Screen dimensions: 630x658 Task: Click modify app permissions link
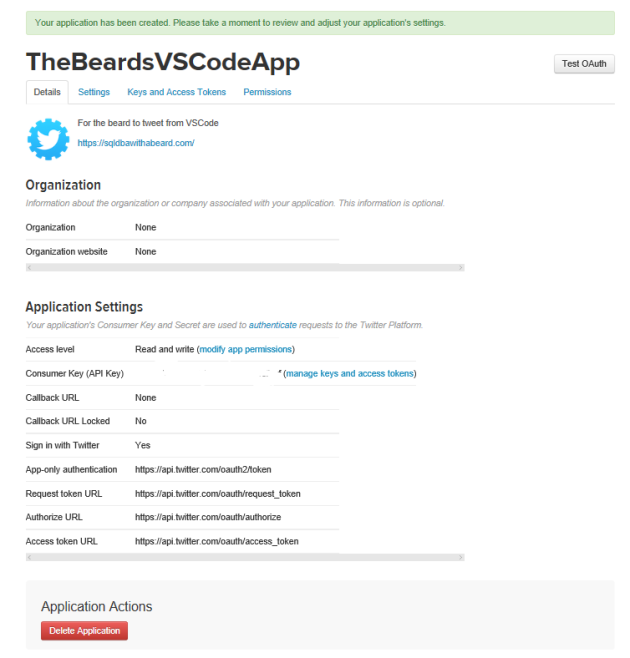pos(245,349)
